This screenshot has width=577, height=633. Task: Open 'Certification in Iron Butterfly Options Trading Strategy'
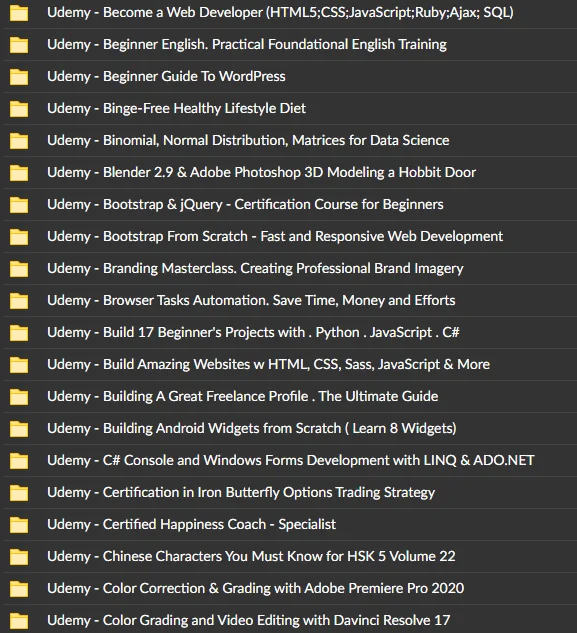tap(269, 493)
